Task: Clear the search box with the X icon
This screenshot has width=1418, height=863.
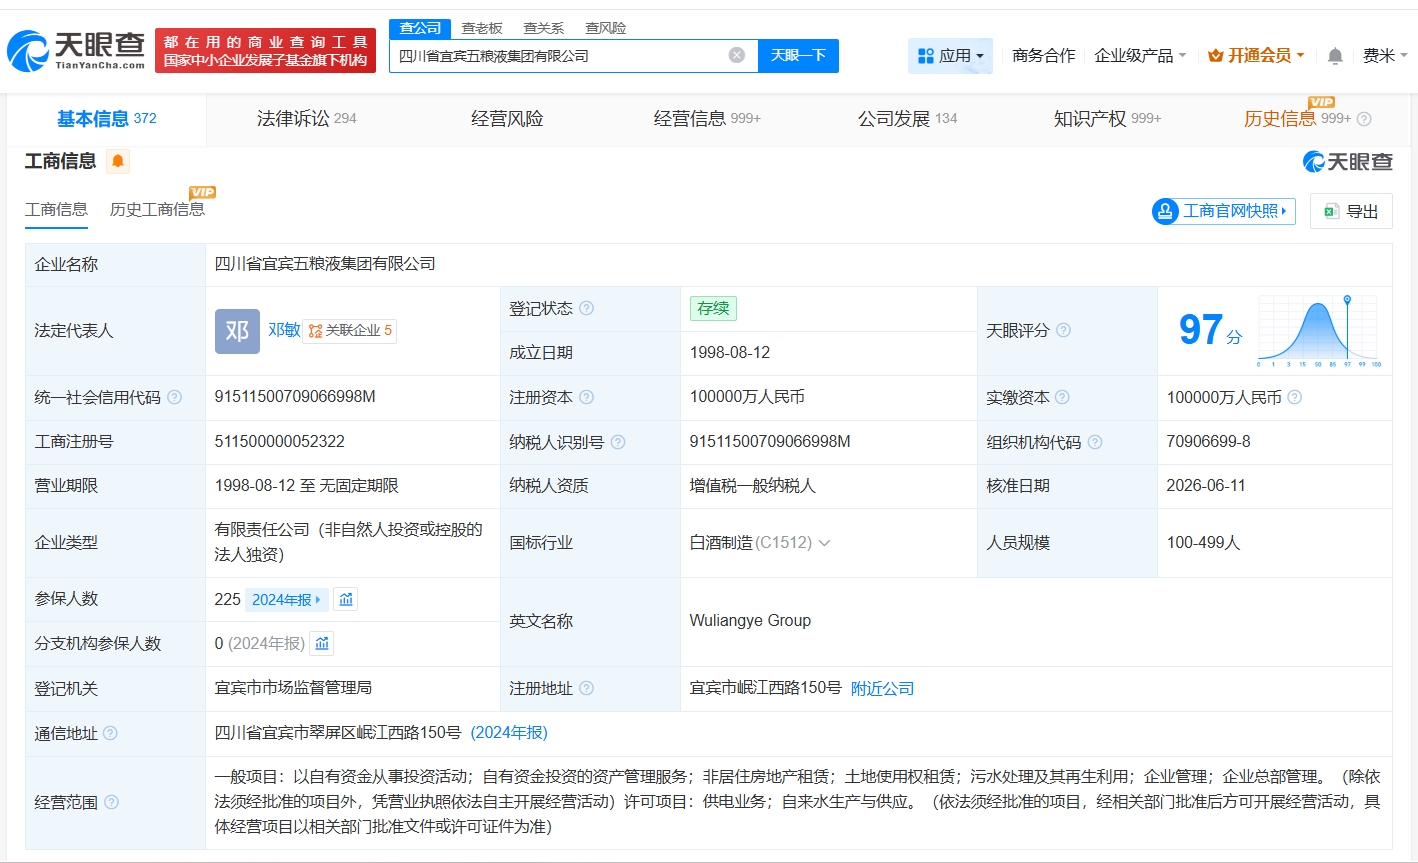Action: coord(737,55)
